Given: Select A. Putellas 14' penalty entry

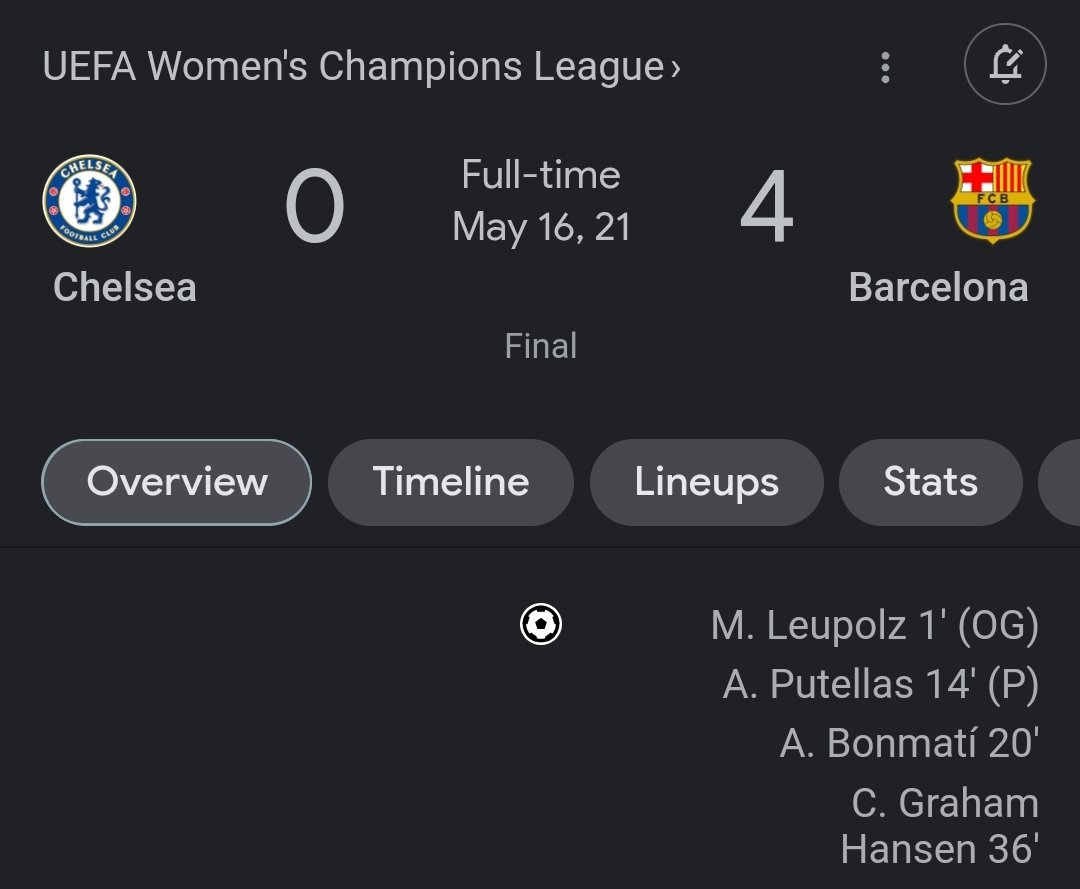Looking at the screenshot, I should pos(881,684).
